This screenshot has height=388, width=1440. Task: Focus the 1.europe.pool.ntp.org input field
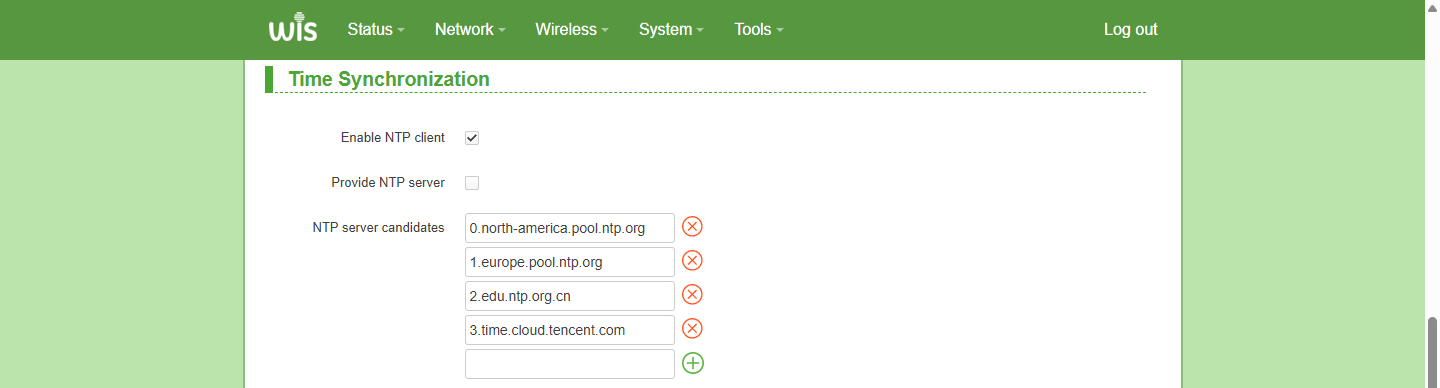(570, 262)
